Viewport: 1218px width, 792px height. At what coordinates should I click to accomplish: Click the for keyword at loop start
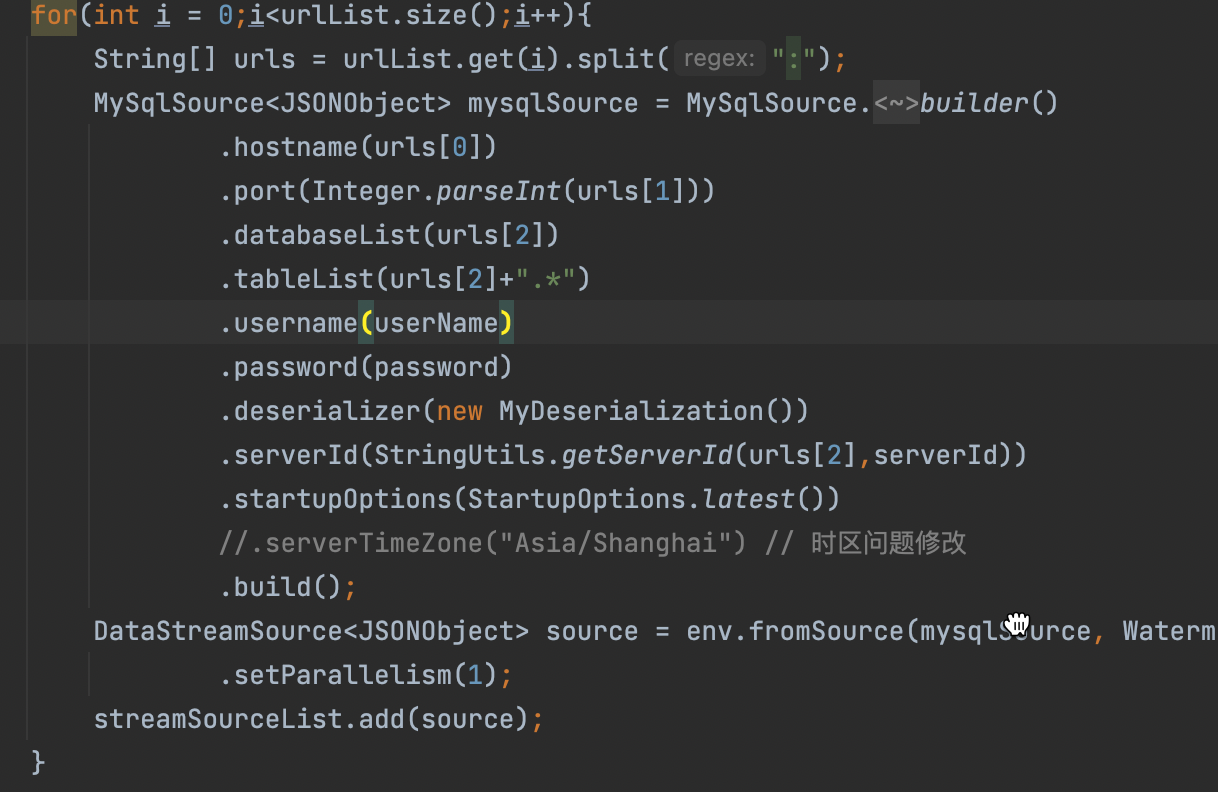coord(53,15)
